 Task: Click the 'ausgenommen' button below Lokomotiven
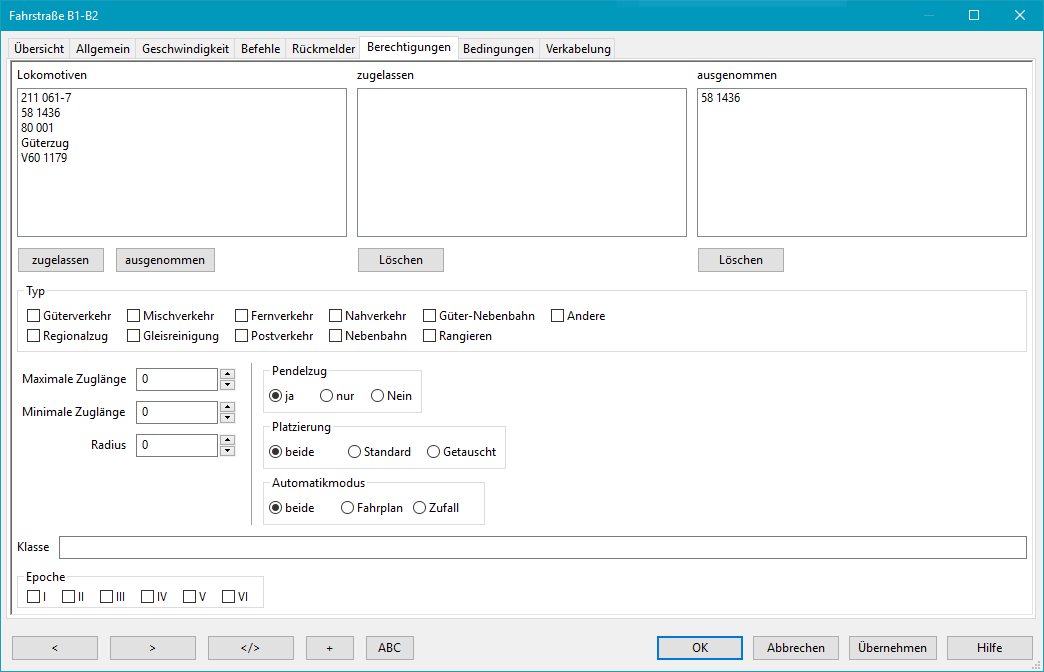tap(165, 260)
